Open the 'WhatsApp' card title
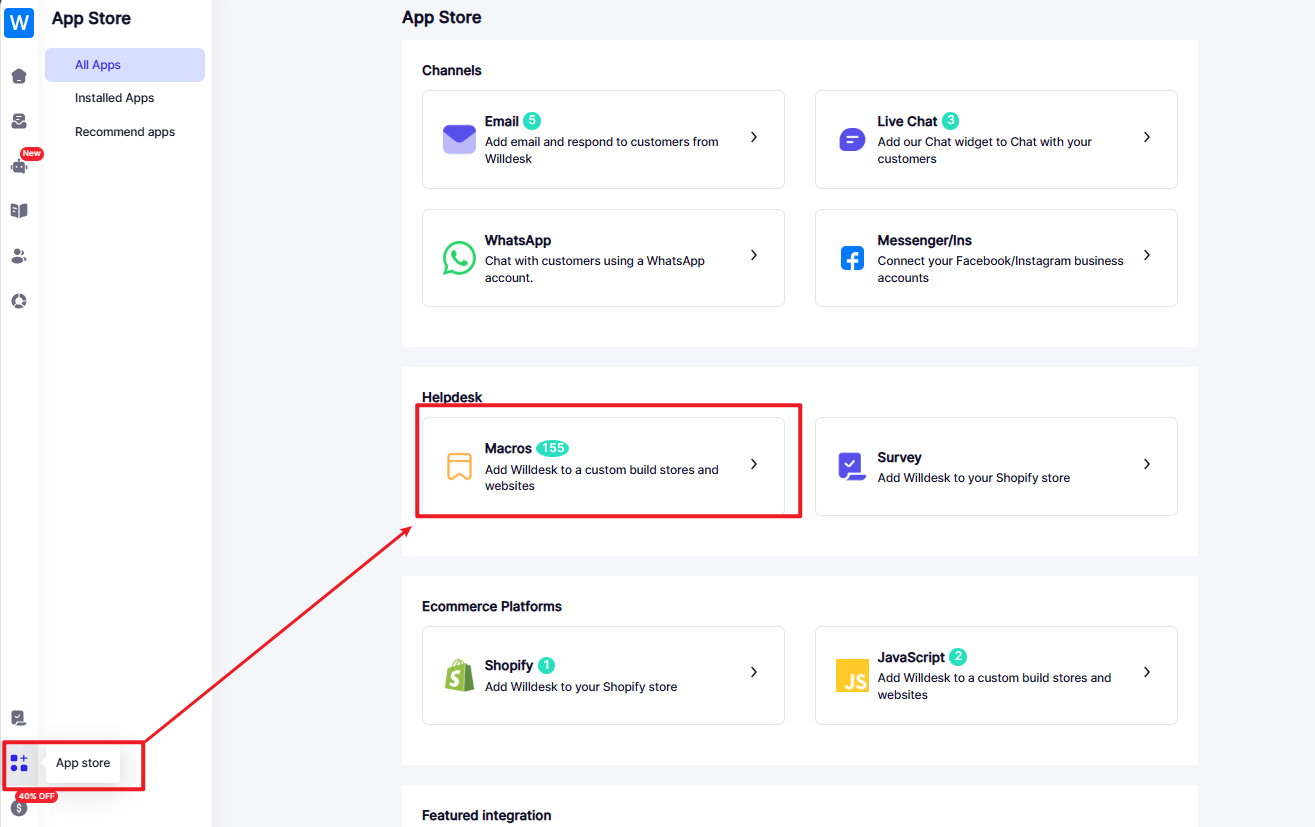 pos(518,240)
